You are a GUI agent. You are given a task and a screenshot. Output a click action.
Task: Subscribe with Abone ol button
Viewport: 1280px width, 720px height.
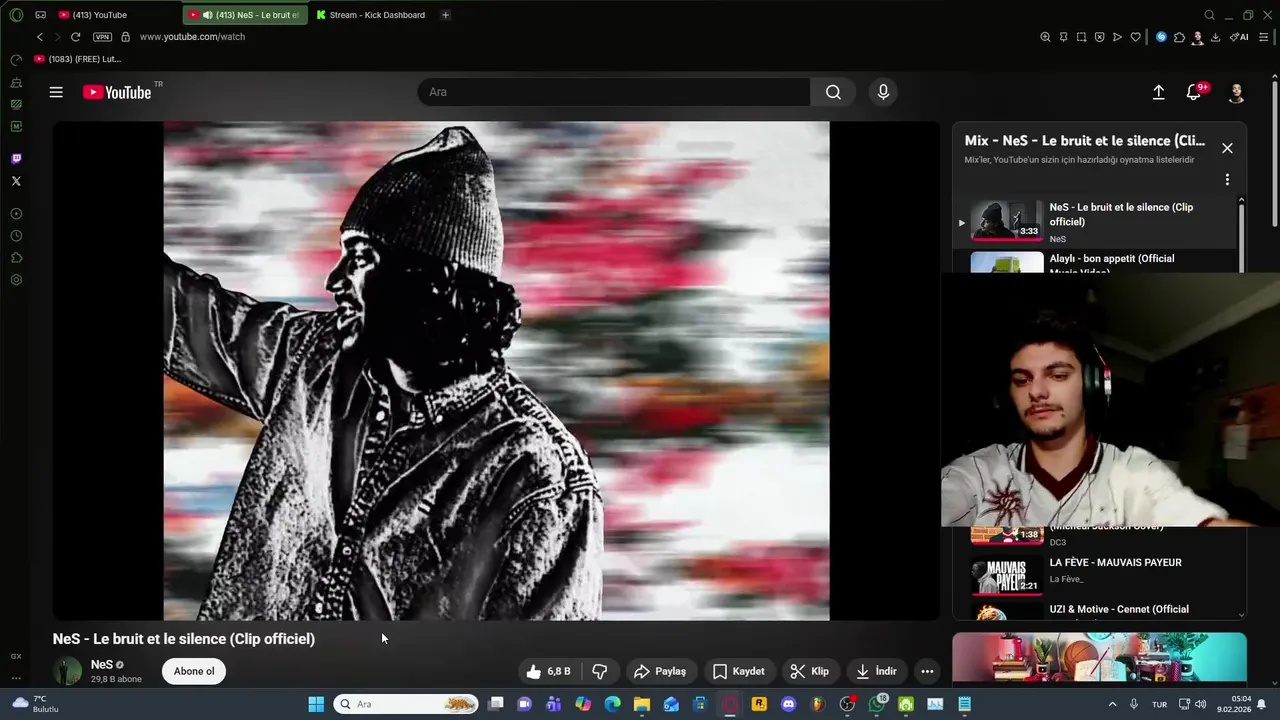(x=194, y=671)
